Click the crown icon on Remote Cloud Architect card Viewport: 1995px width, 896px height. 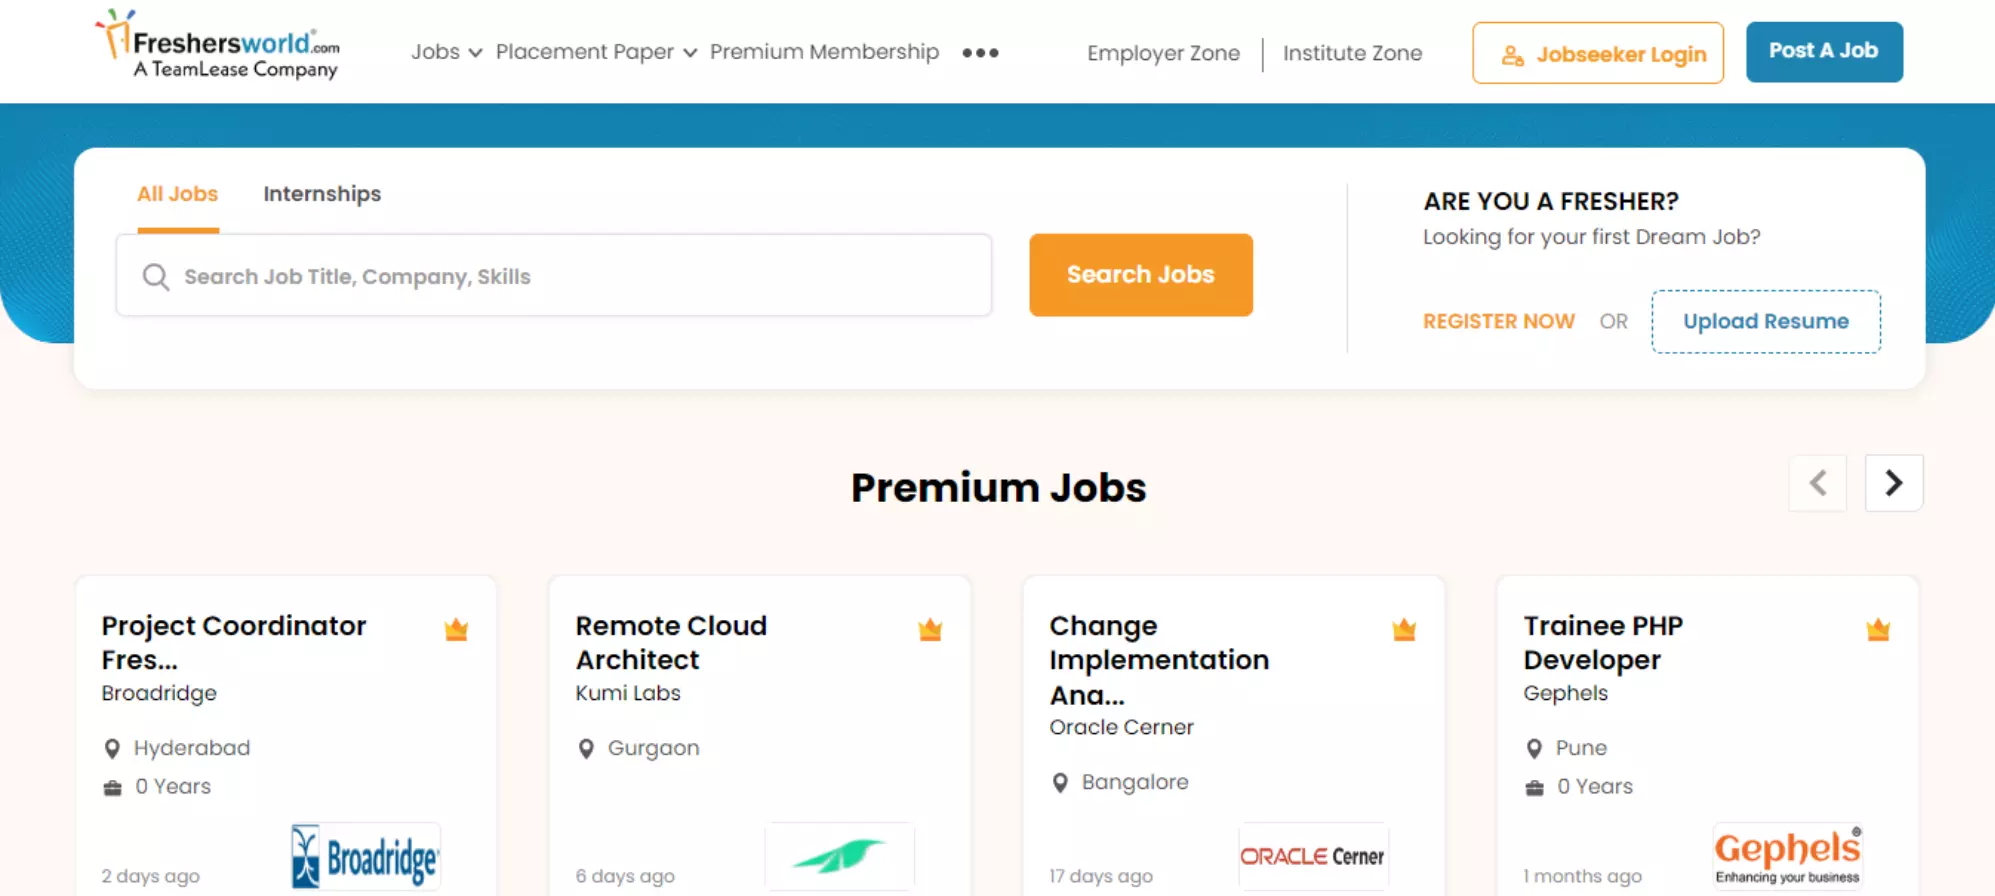[x=930, y=629]
